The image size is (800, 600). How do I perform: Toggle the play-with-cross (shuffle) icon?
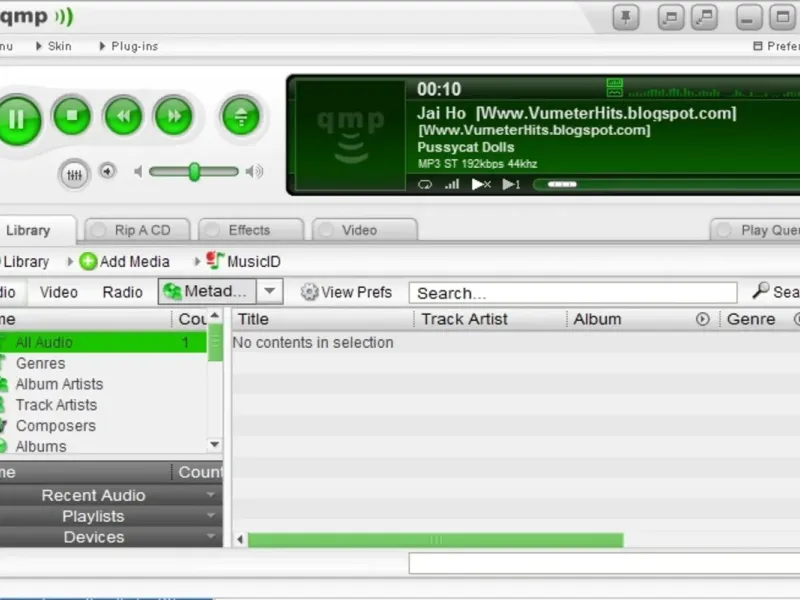(481, 184)
